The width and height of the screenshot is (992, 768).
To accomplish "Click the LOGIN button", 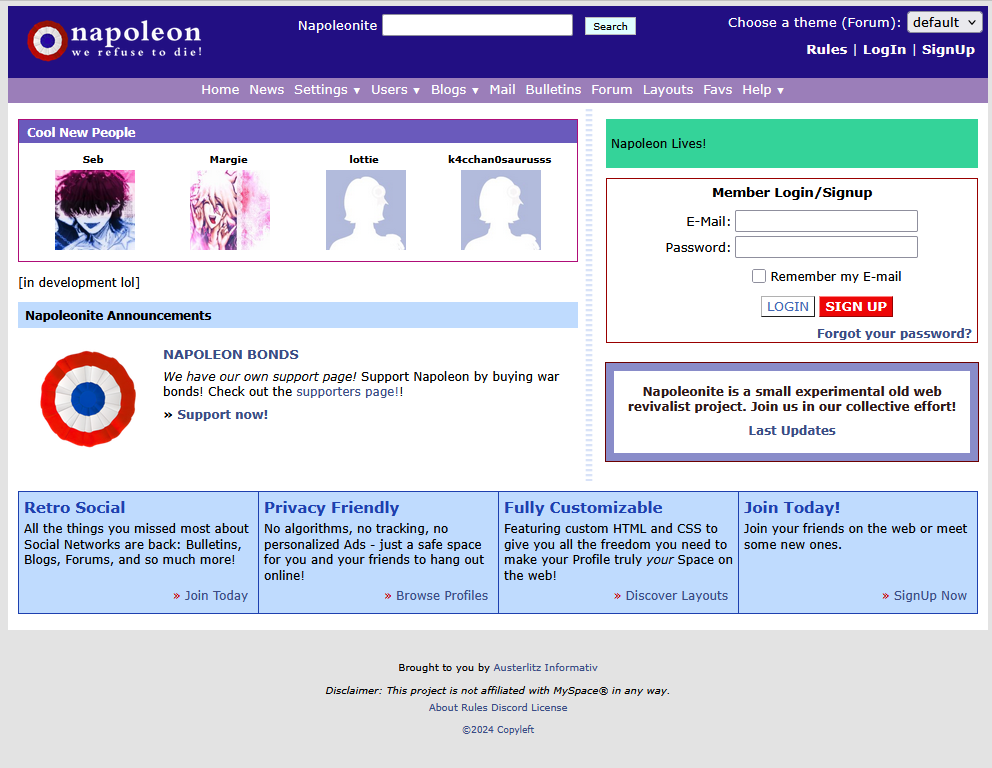I will pos(788,306).
